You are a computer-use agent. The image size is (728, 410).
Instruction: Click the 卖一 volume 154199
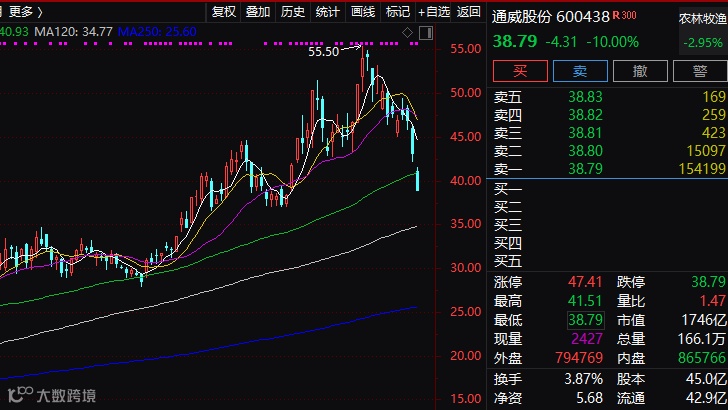(702, 169)
